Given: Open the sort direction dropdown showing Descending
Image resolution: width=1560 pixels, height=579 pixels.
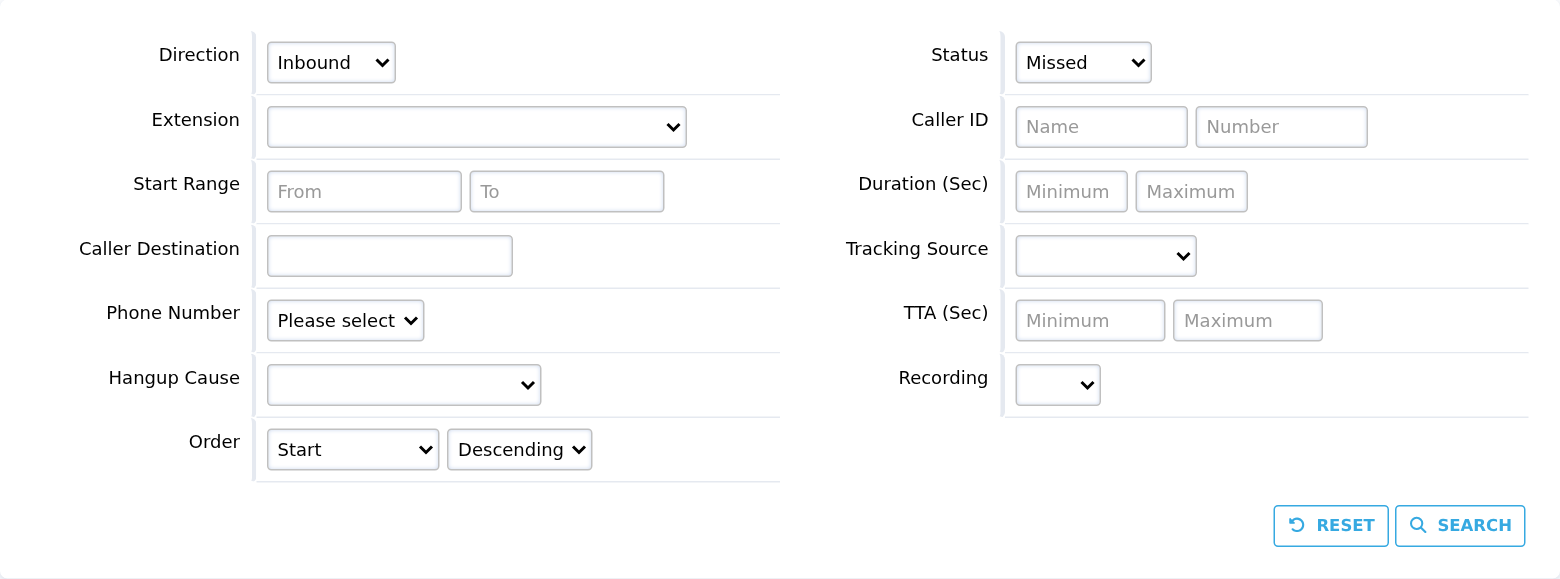Looking at the screenshot, I should coord(520,450).
